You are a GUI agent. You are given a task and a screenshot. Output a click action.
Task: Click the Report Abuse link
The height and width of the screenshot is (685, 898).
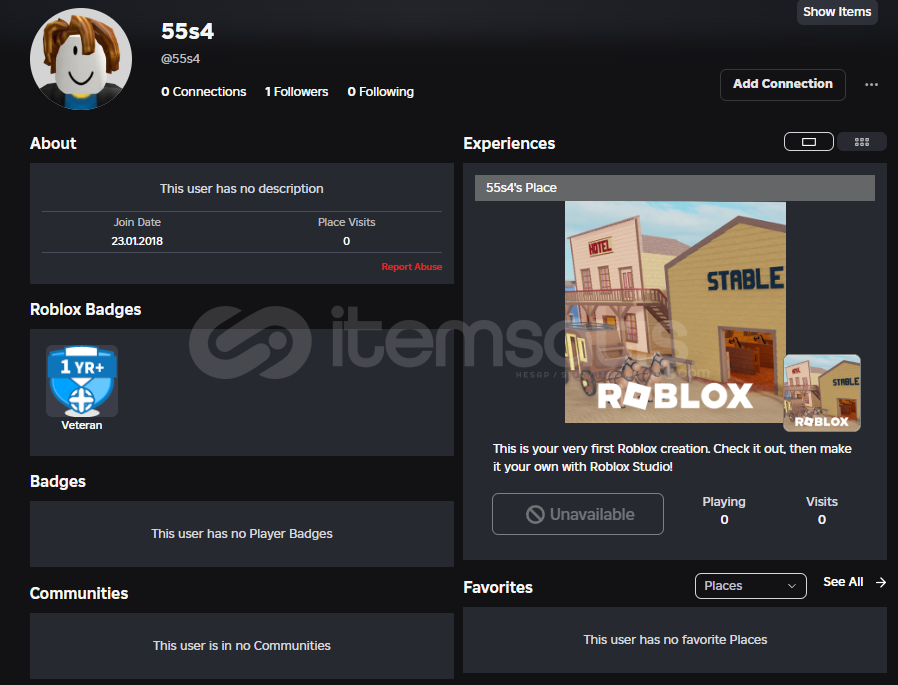tap(412, 267)
